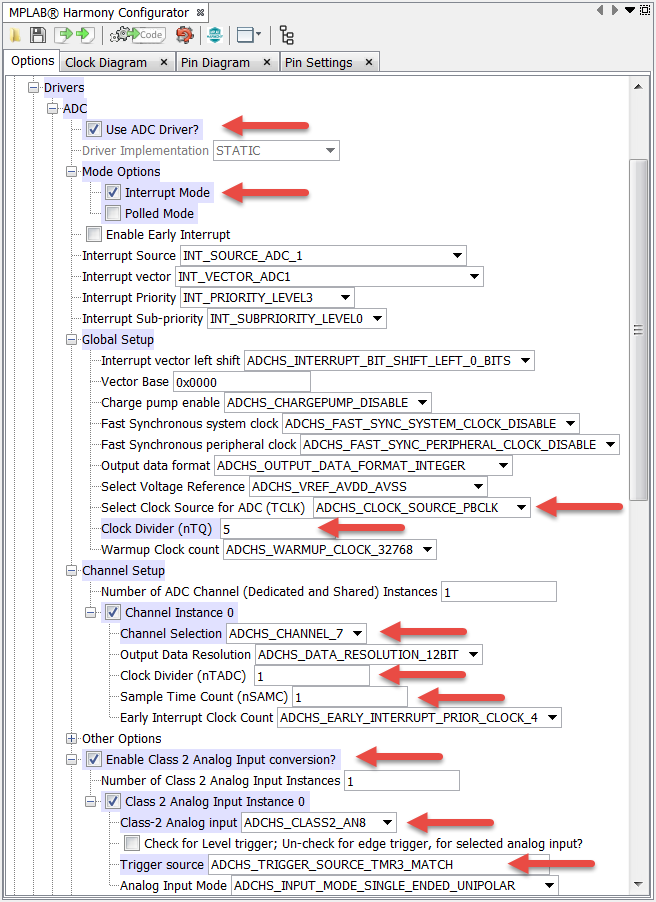Click the red gear icon in toolbar
This screenshot has width=656, height=902.
point(184,35)
